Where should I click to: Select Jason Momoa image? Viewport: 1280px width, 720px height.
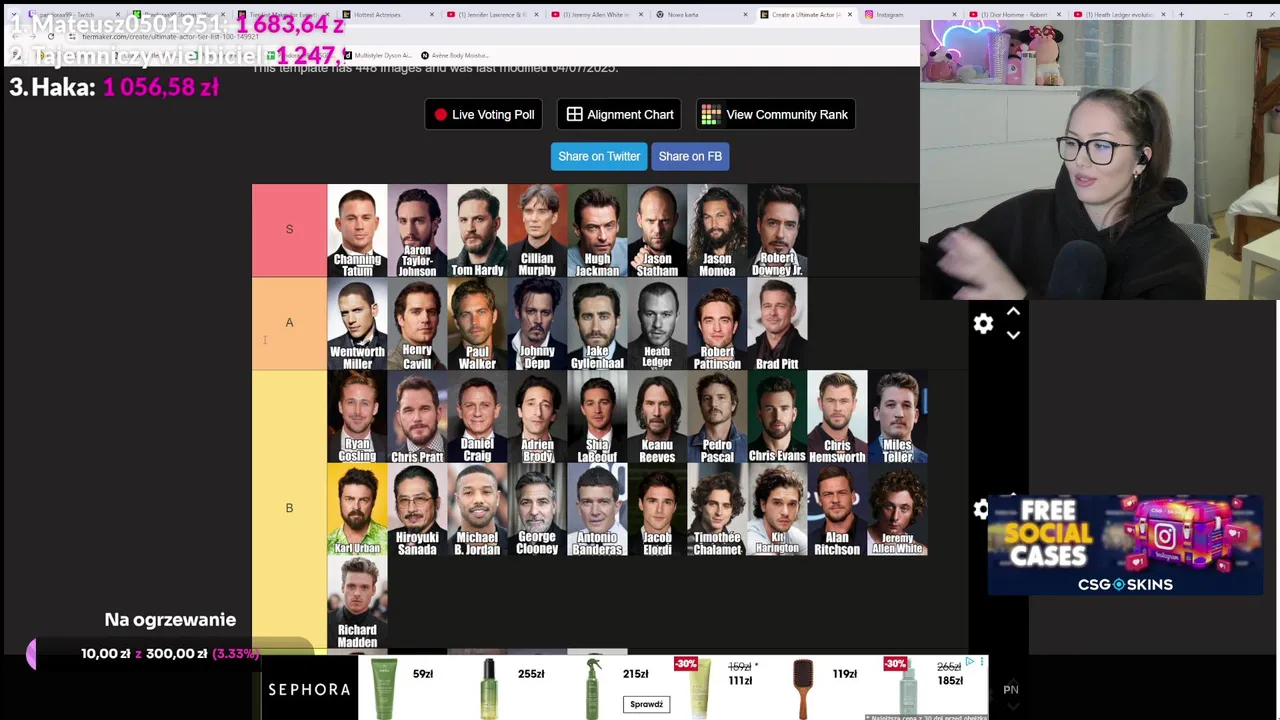[x=717, y=230]
